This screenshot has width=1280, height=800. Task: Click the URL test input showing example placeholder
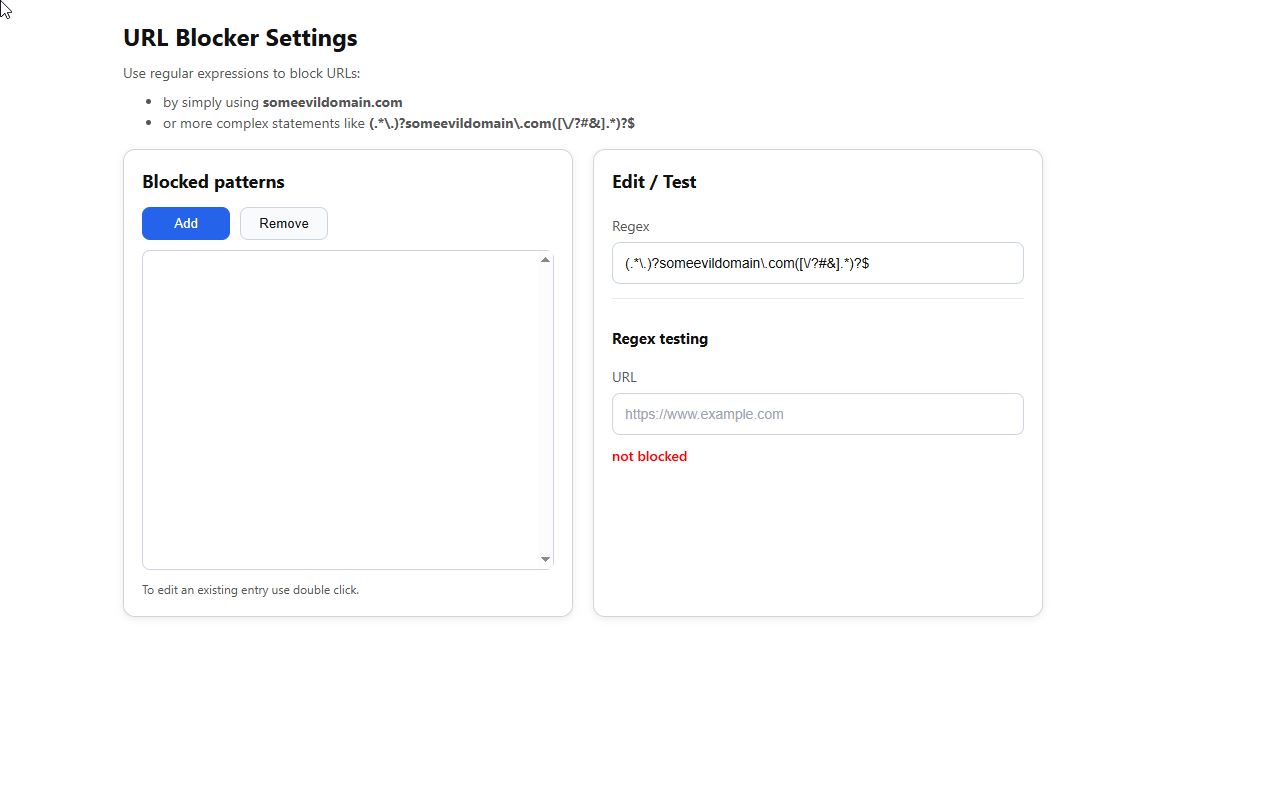tap(817, 413)
